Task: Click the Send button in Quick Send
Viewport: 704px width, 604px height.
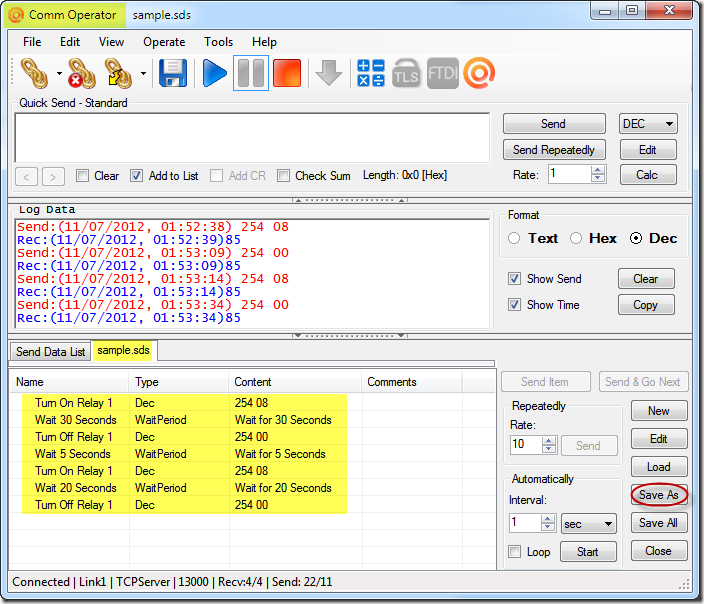Action: [554, 123]
